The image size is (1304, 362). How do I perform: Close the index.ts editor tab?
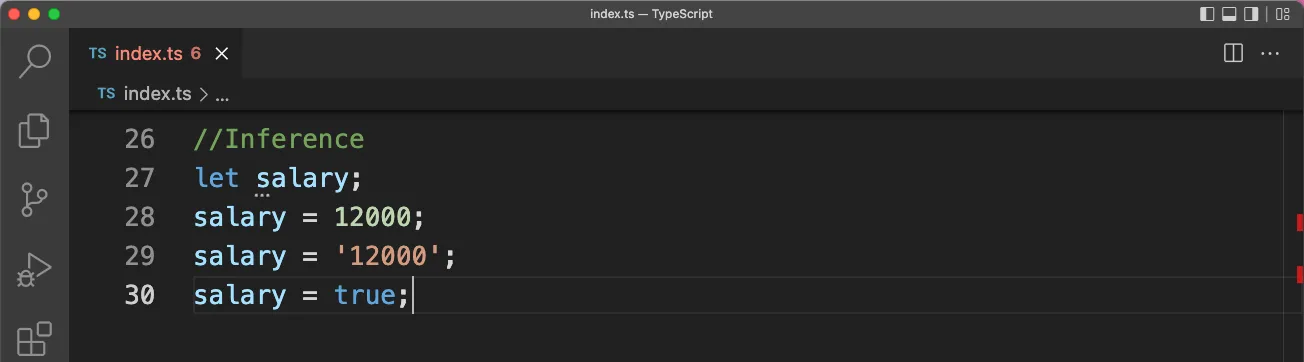(222, 54)
